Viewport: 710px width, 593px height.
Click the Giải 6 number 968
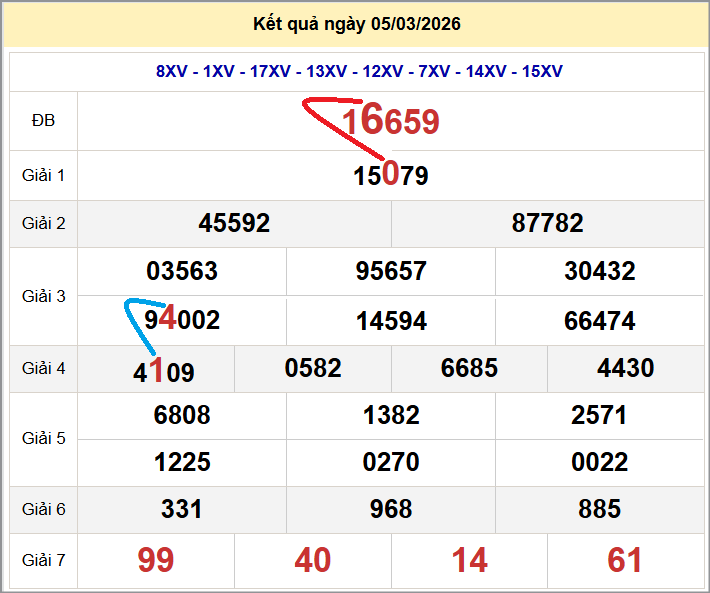[391, 509]
